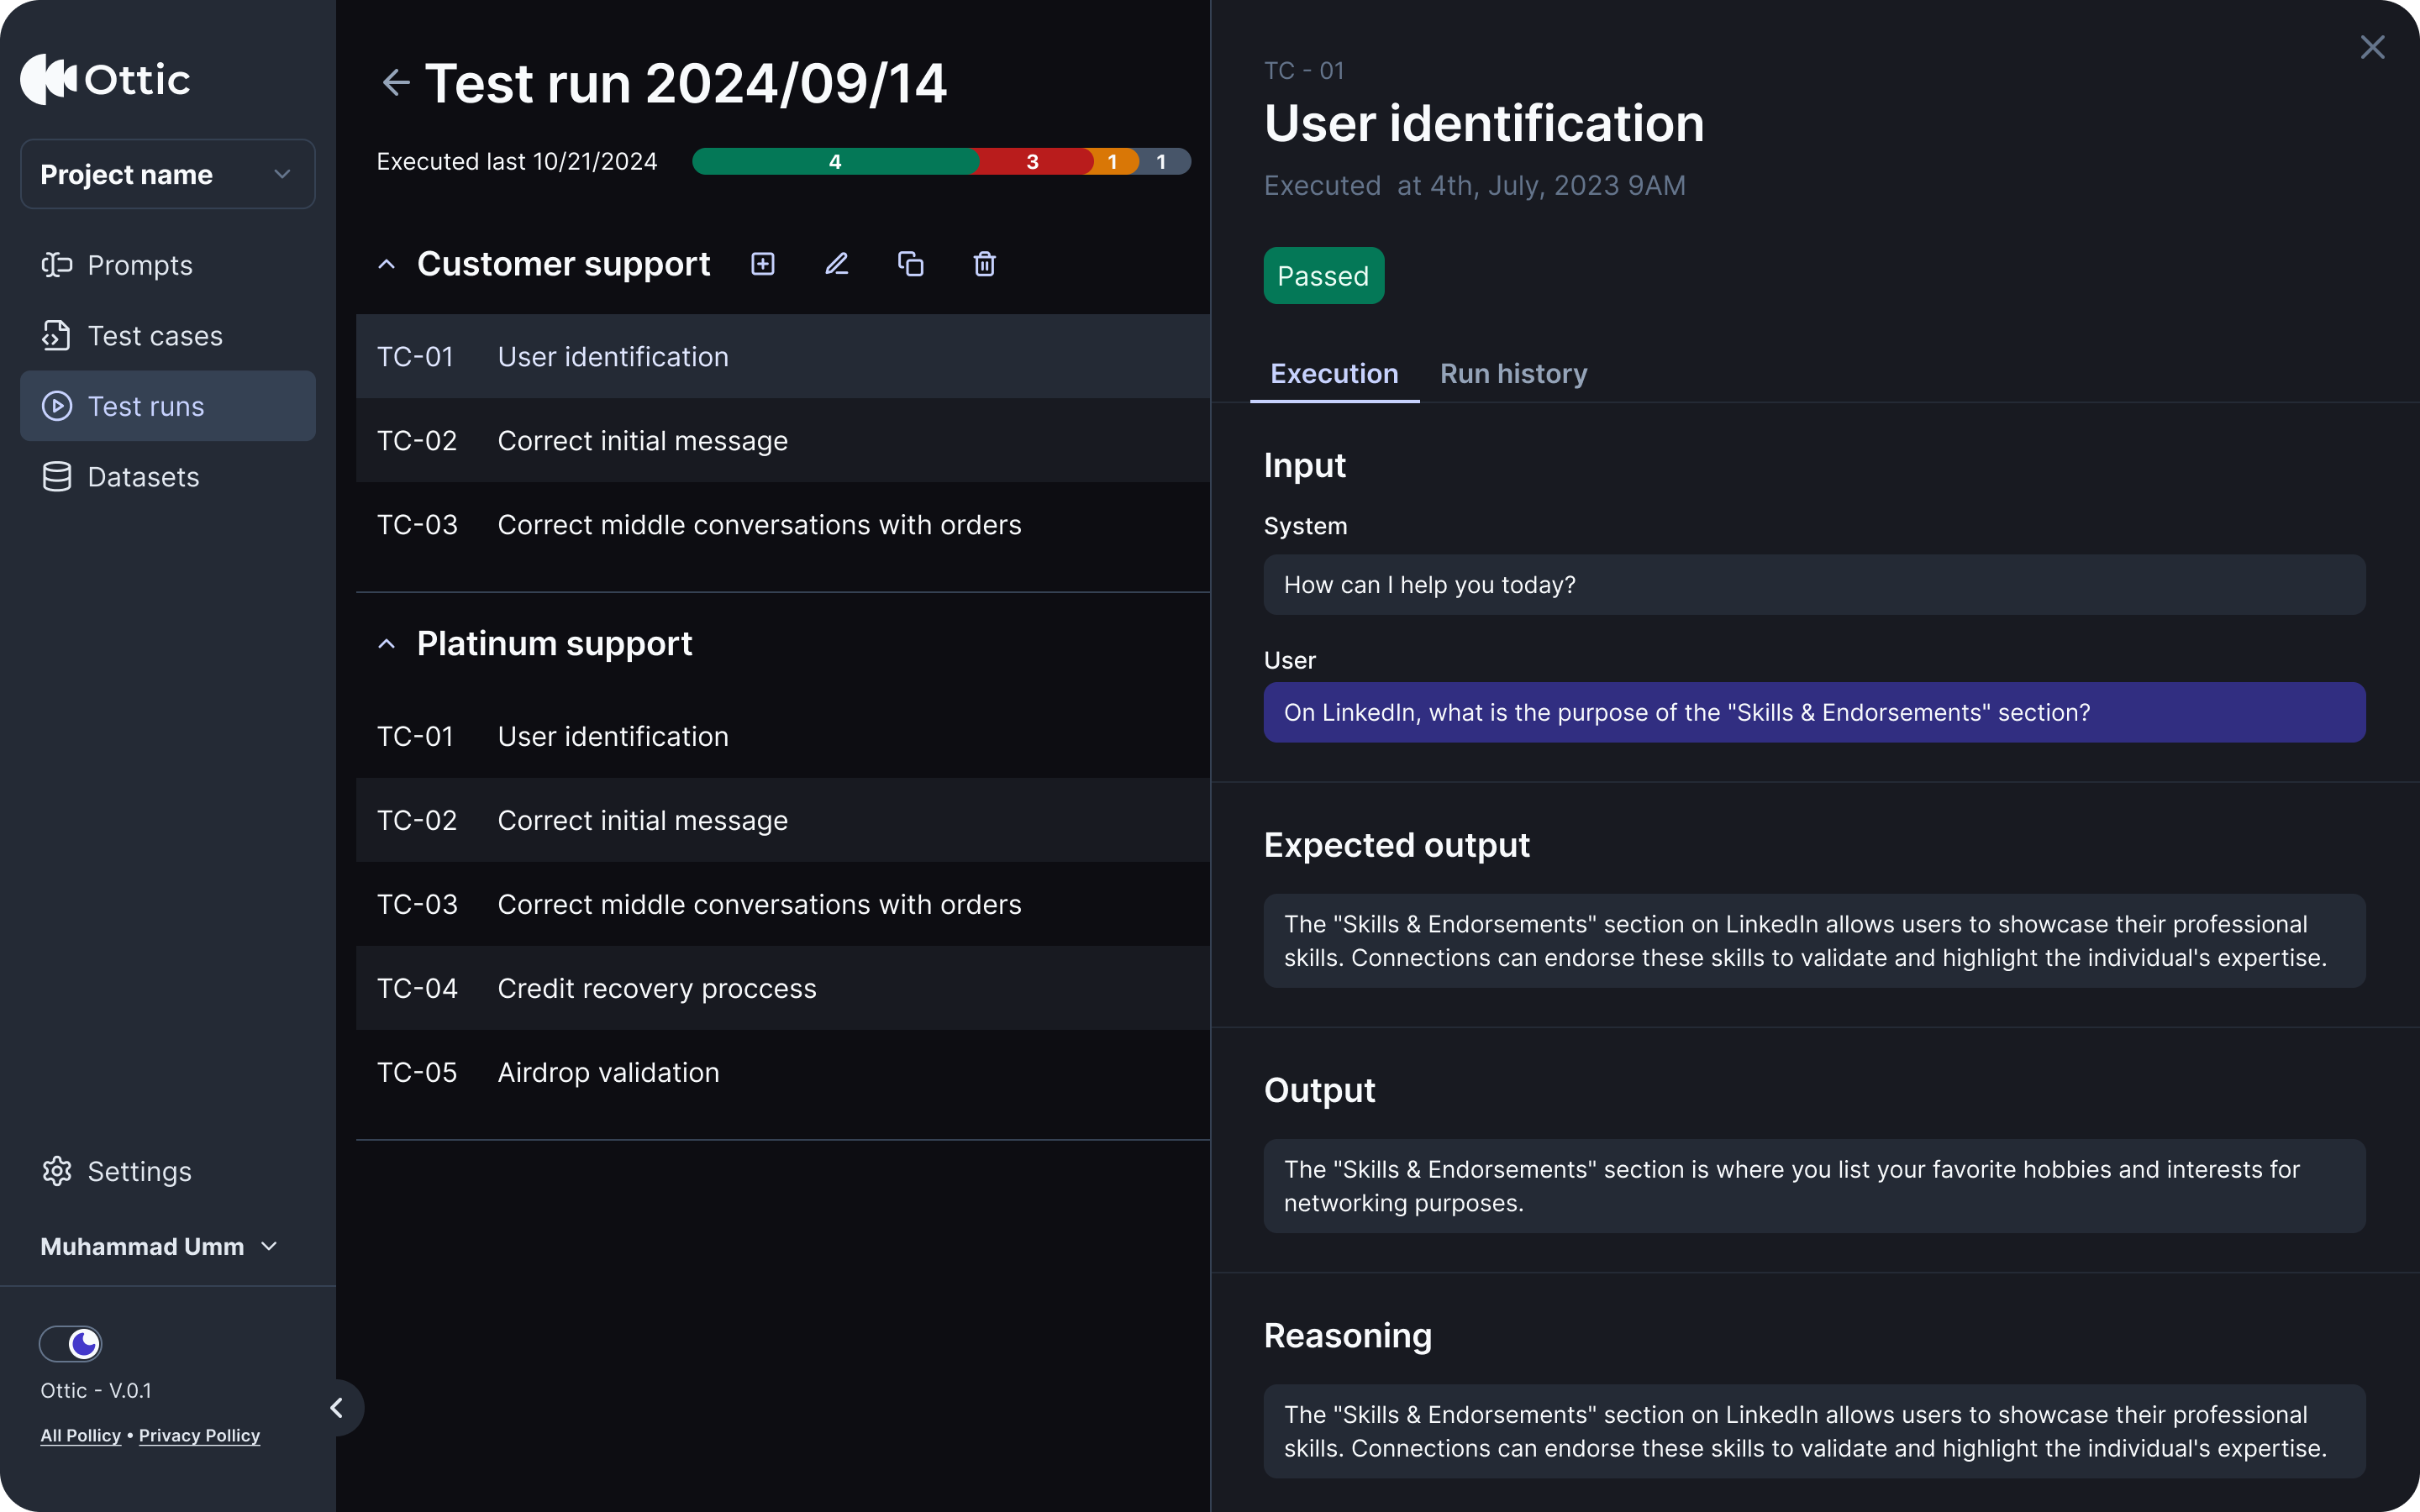Open the Privacy Policy link

199,1435
